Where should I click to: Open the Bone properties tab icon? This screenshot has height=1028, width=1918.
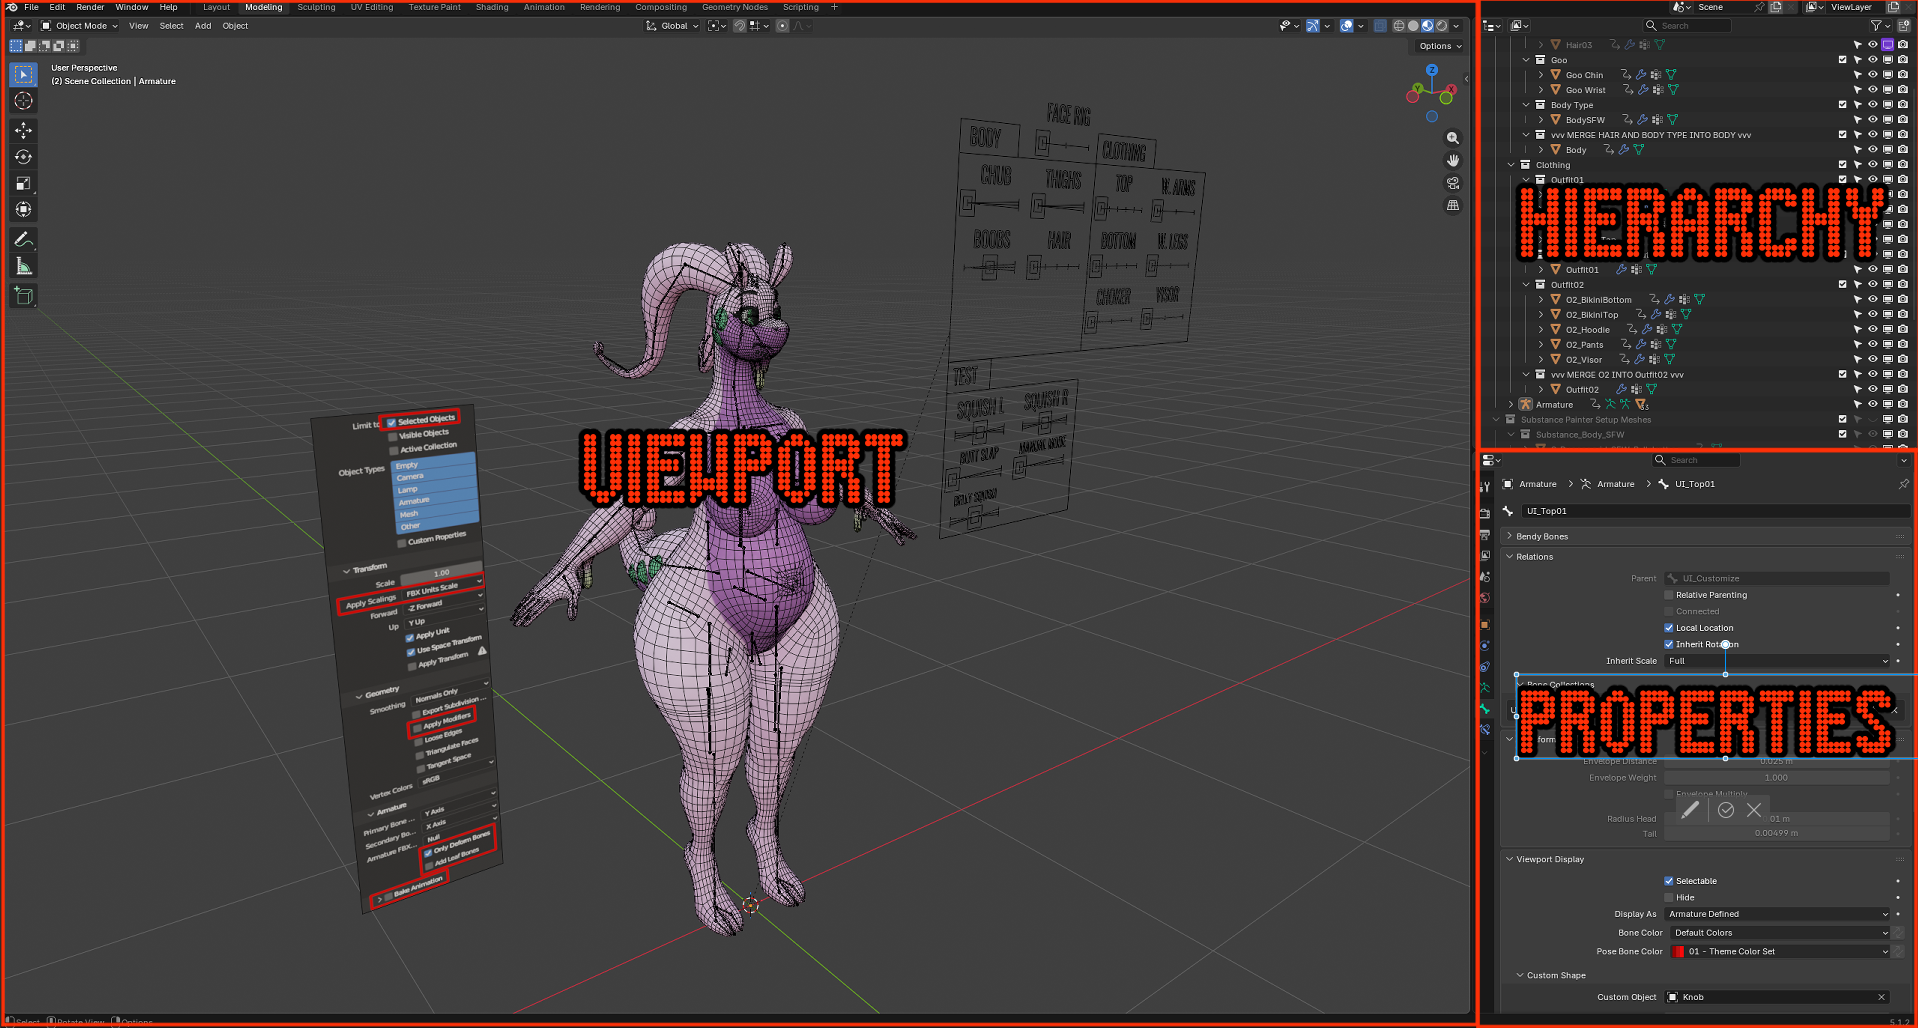(1485, 709)
